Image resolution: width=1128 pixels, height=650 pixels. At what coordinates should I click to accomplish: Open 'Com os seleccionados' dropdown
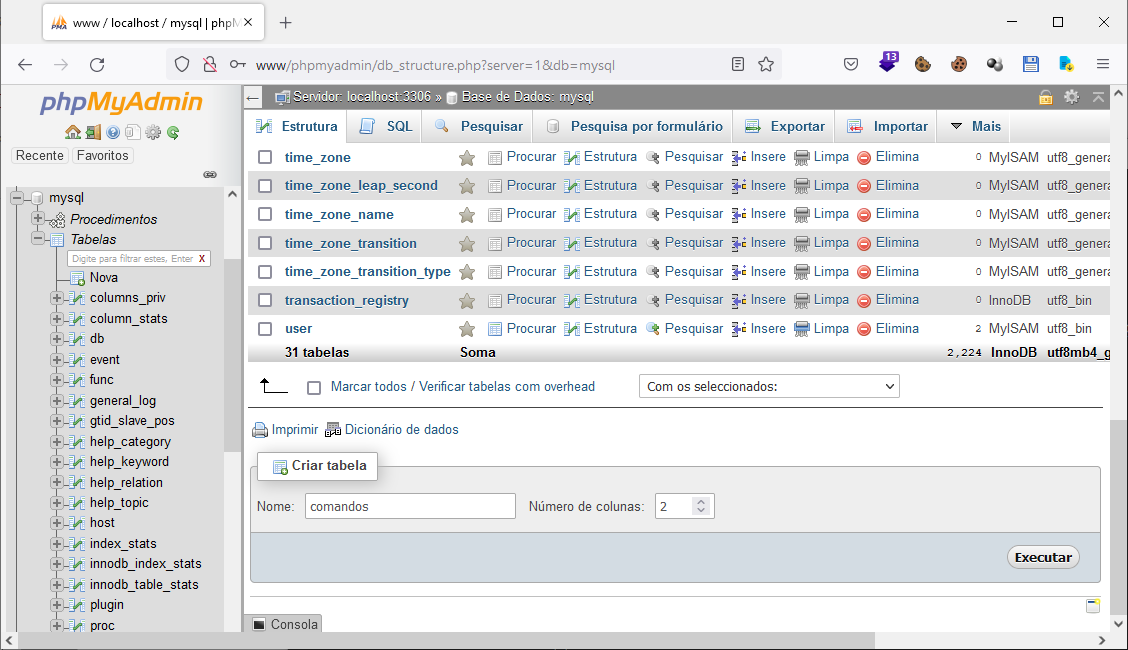point(769,386)
